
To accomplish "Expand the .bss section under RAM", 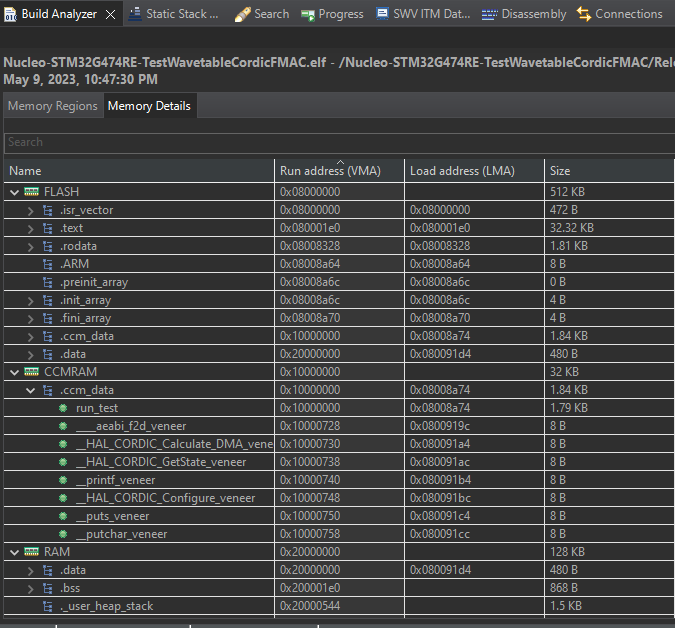I will 30,589.
